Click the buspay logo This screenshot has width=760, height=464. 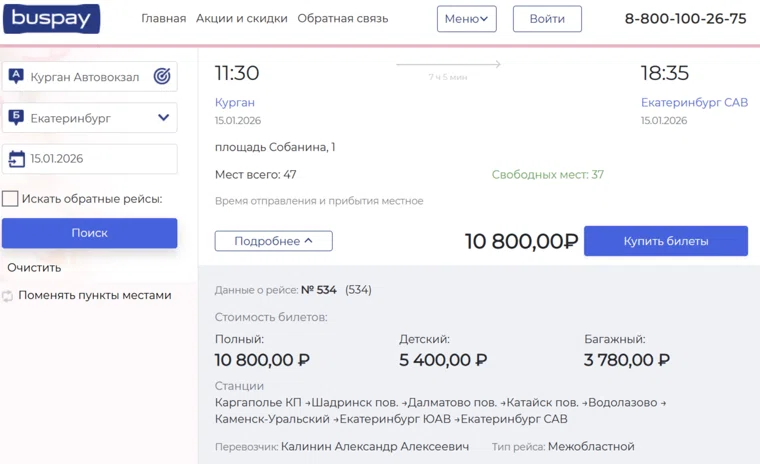(x=51, y=18)
